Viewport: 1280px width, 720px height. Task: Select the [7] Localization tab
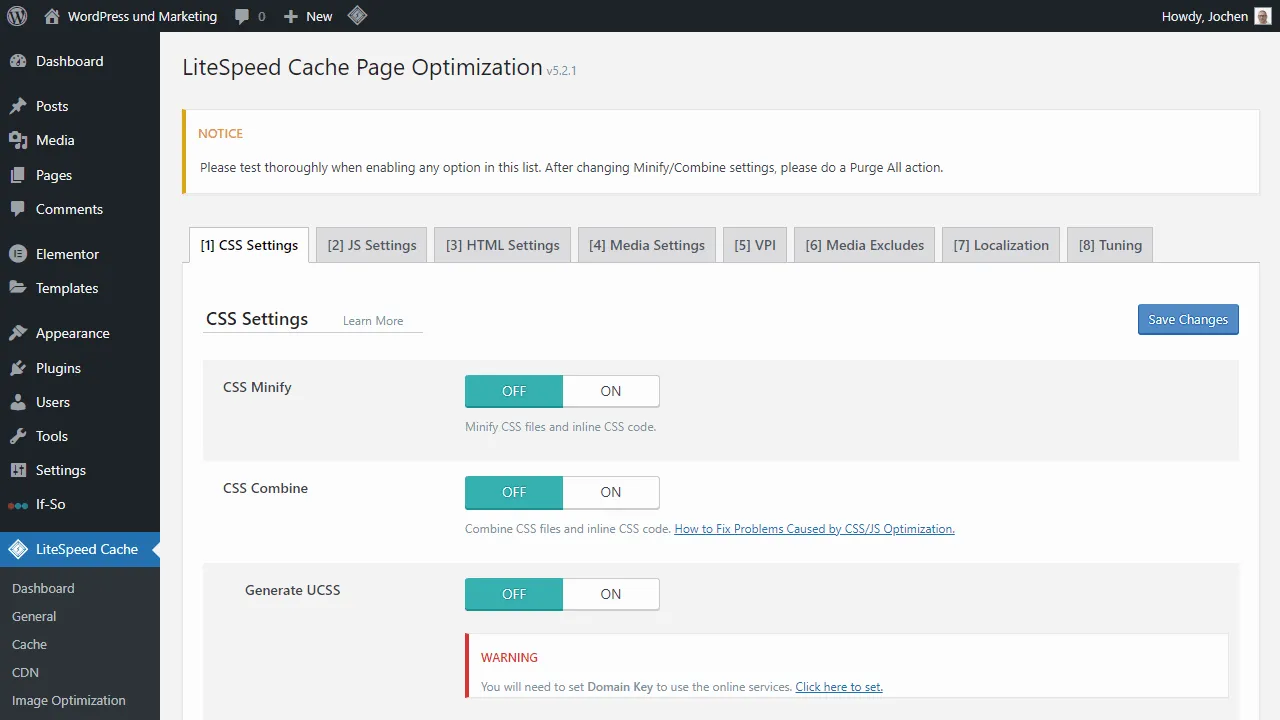(1001, 245)
